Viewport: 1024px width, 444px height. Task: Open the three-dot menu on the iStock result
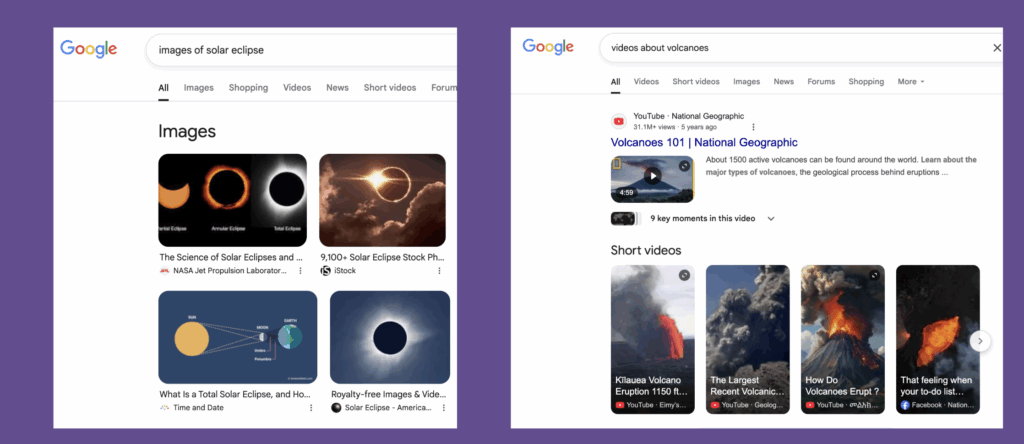point(439,270)
